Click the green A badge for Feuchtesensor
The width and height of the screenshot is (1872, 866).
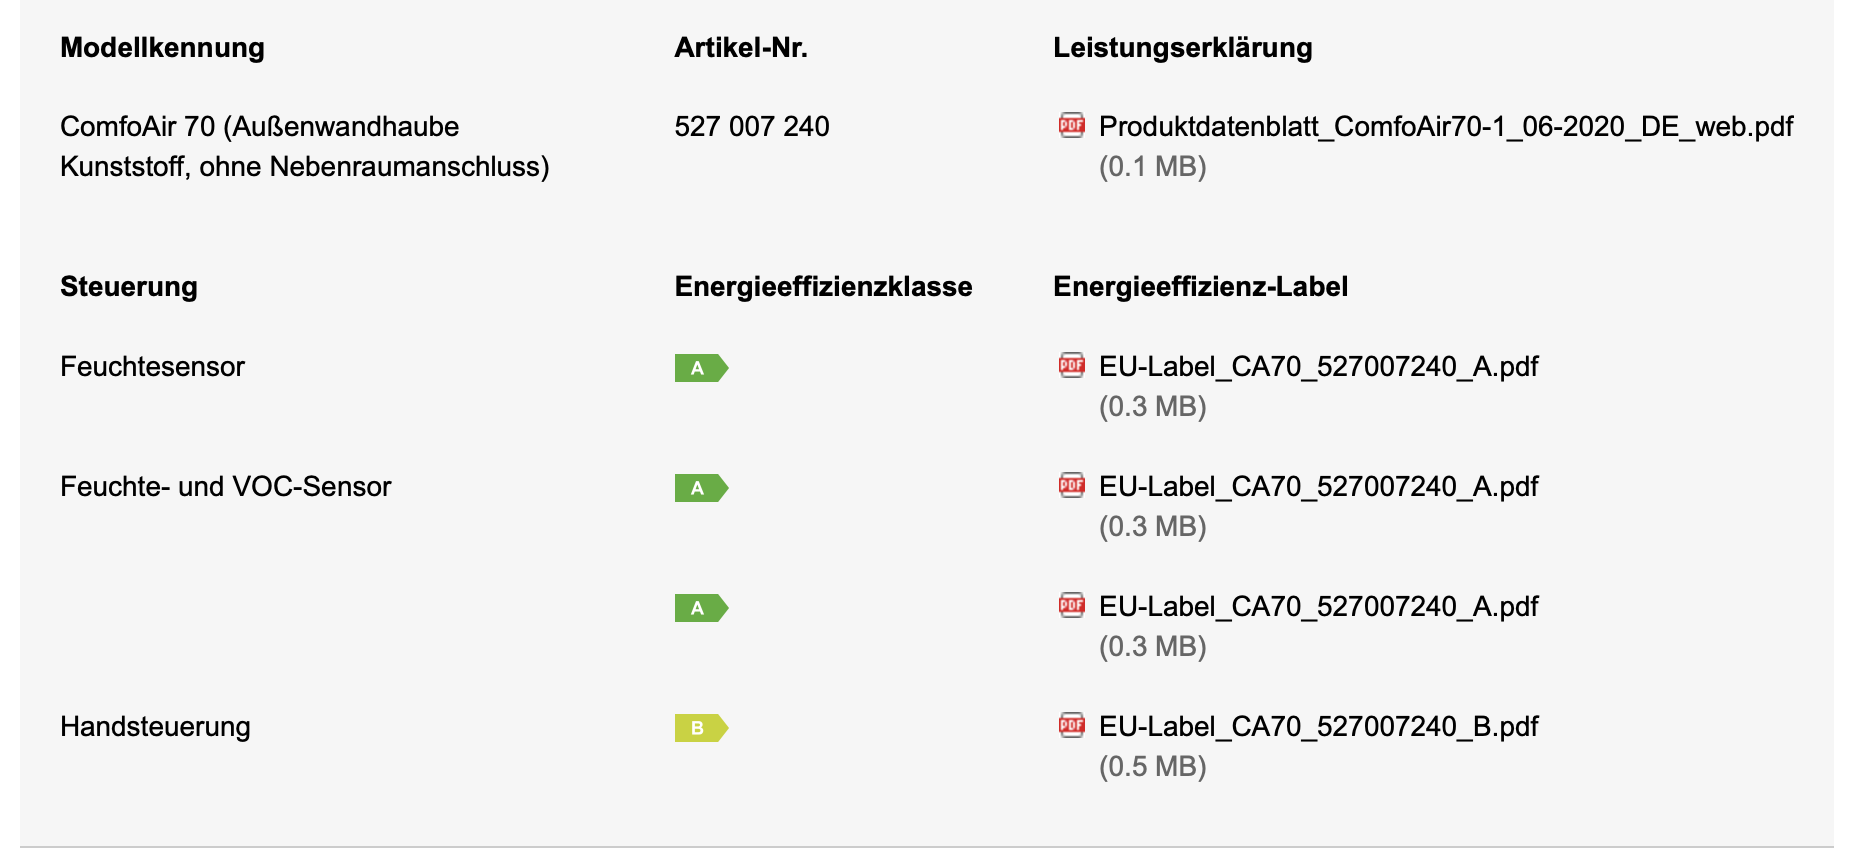[701, 368]
